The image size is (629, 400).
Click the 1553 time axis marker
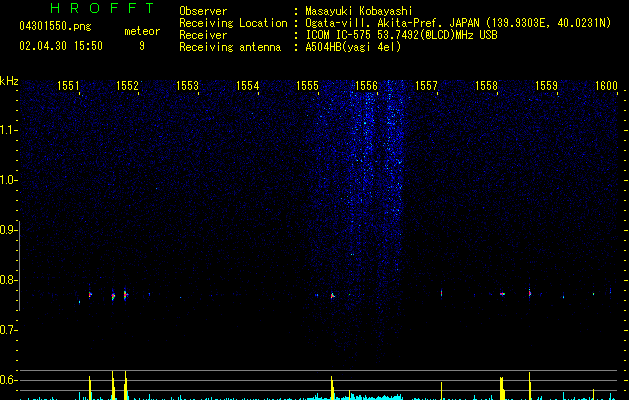coord(187,86)
